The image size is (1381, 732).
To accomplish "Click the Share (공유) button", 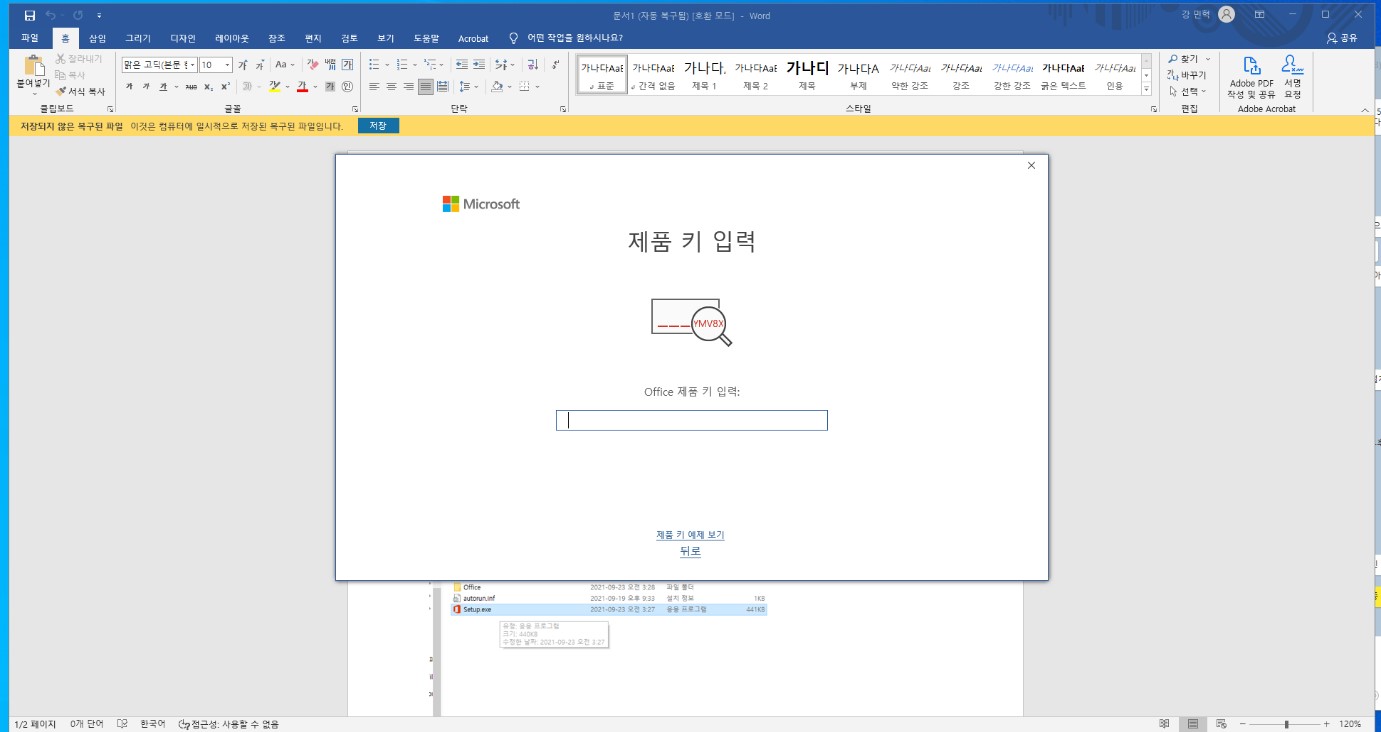I will pyautogui.click(x=1342, y=38).
